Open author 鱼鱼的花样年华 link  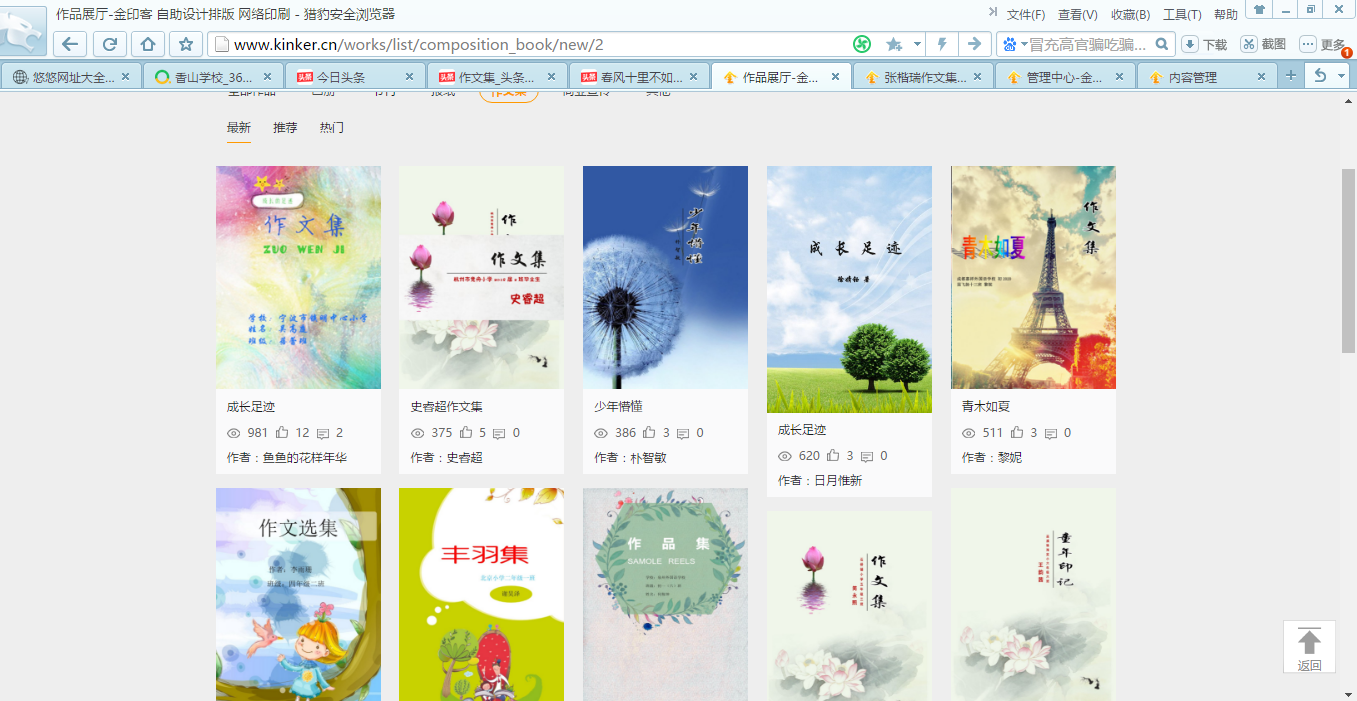(305, 458)
